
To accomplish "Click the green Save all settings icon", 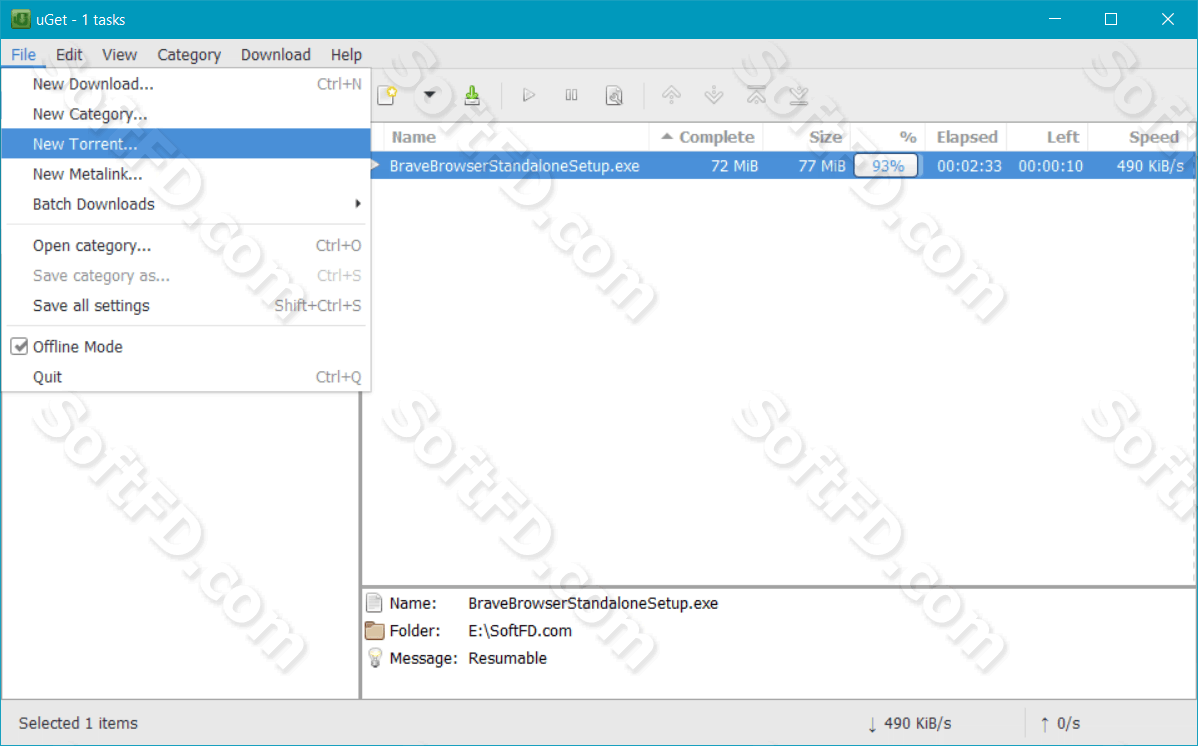I will click(x=472, y=95).
